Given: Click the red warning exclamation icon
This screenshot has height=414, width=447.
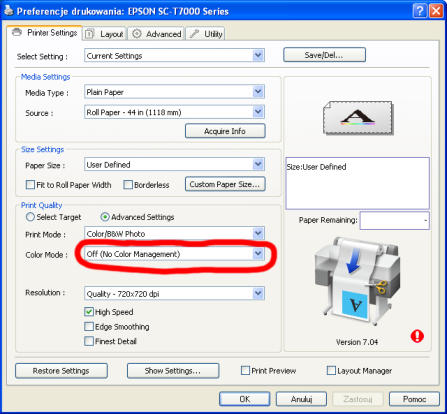Looking at the screenshot, I should point(417,336).
